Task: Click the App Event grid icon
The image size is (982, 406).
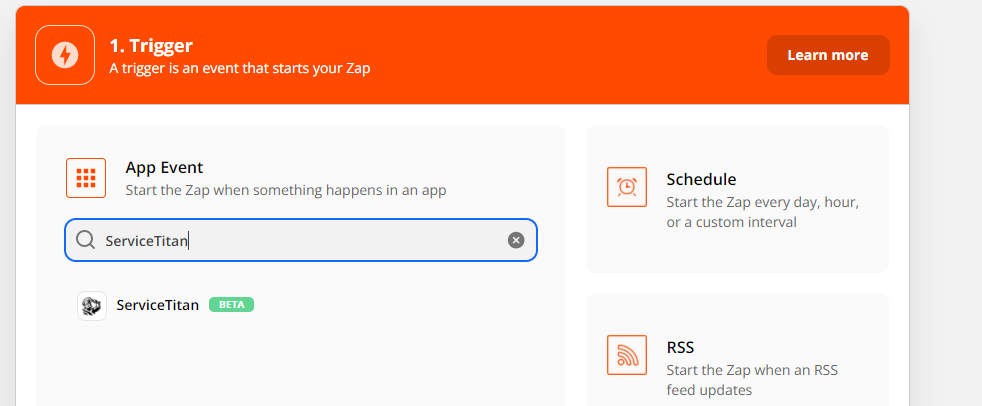Action: (86, 178)
